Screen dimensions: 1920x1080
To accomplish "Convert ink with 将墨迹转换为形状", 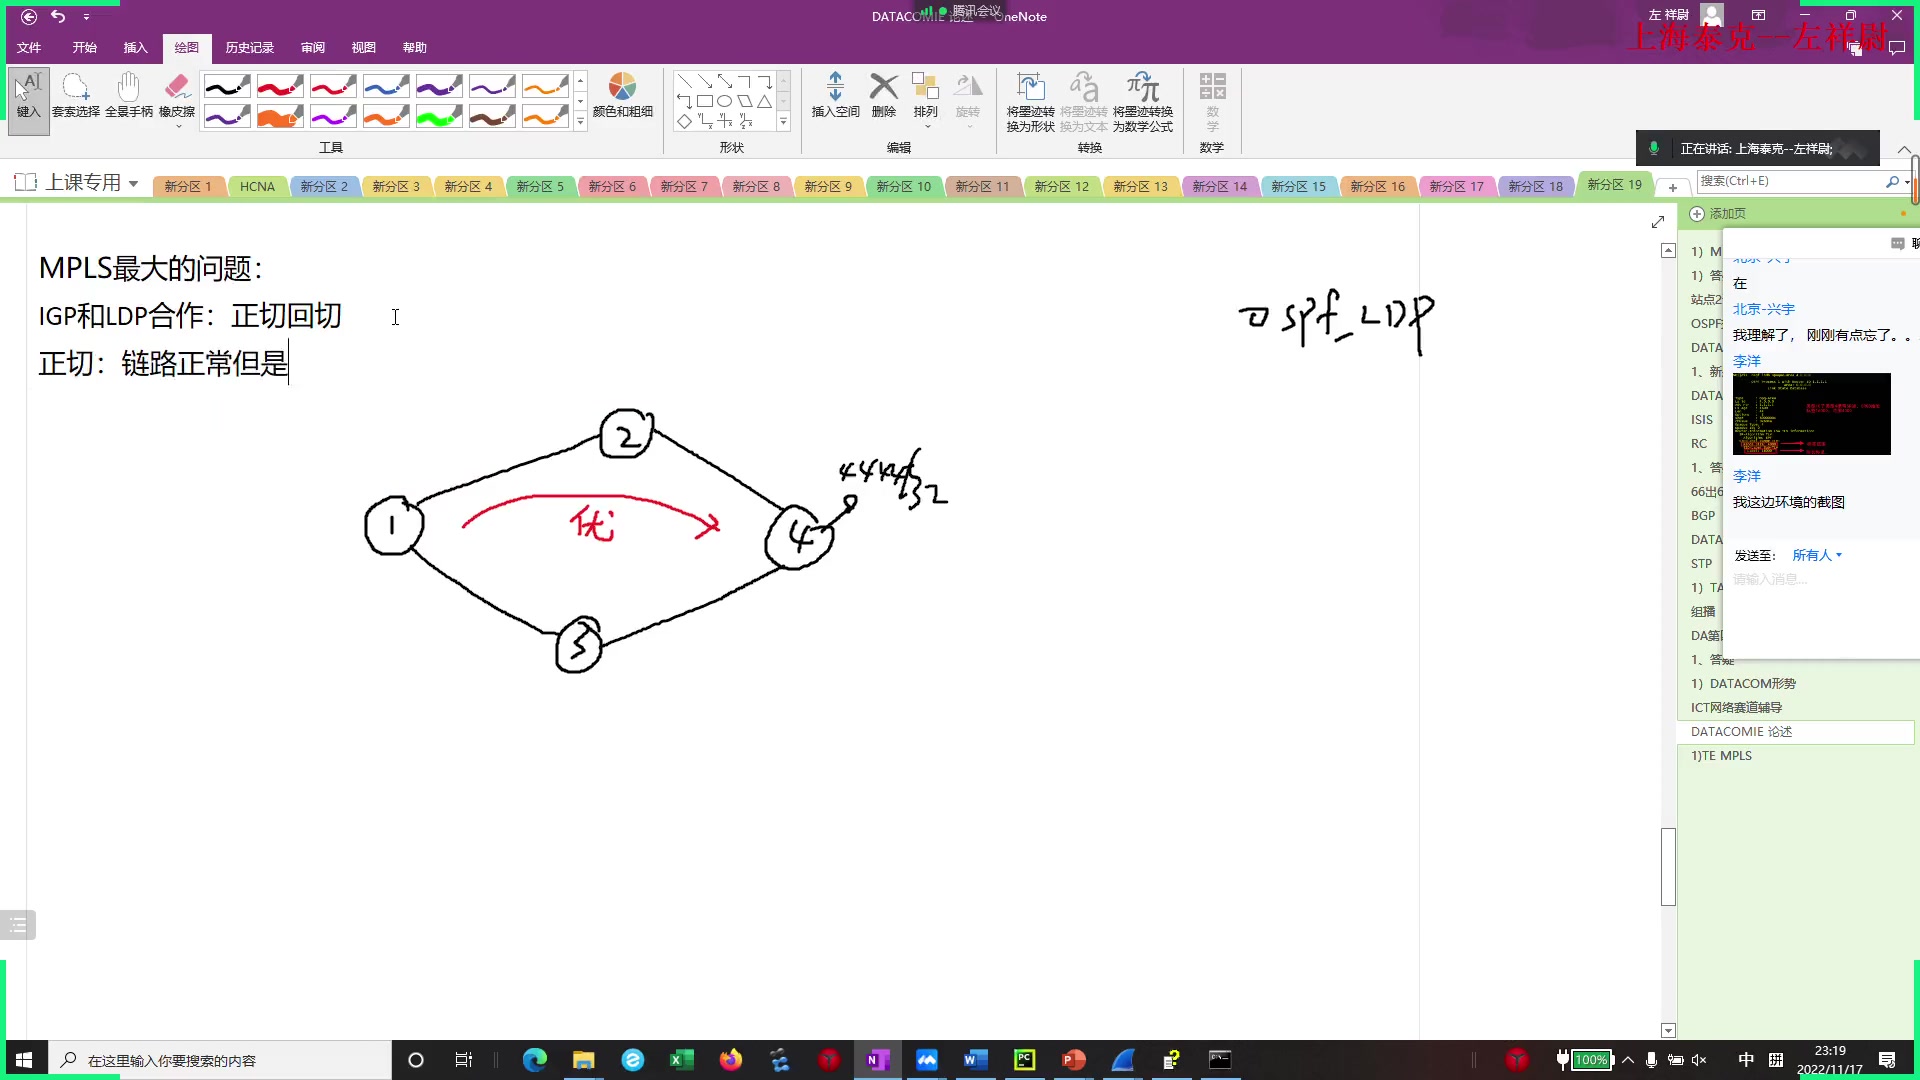I will [x=1030, y=101].
